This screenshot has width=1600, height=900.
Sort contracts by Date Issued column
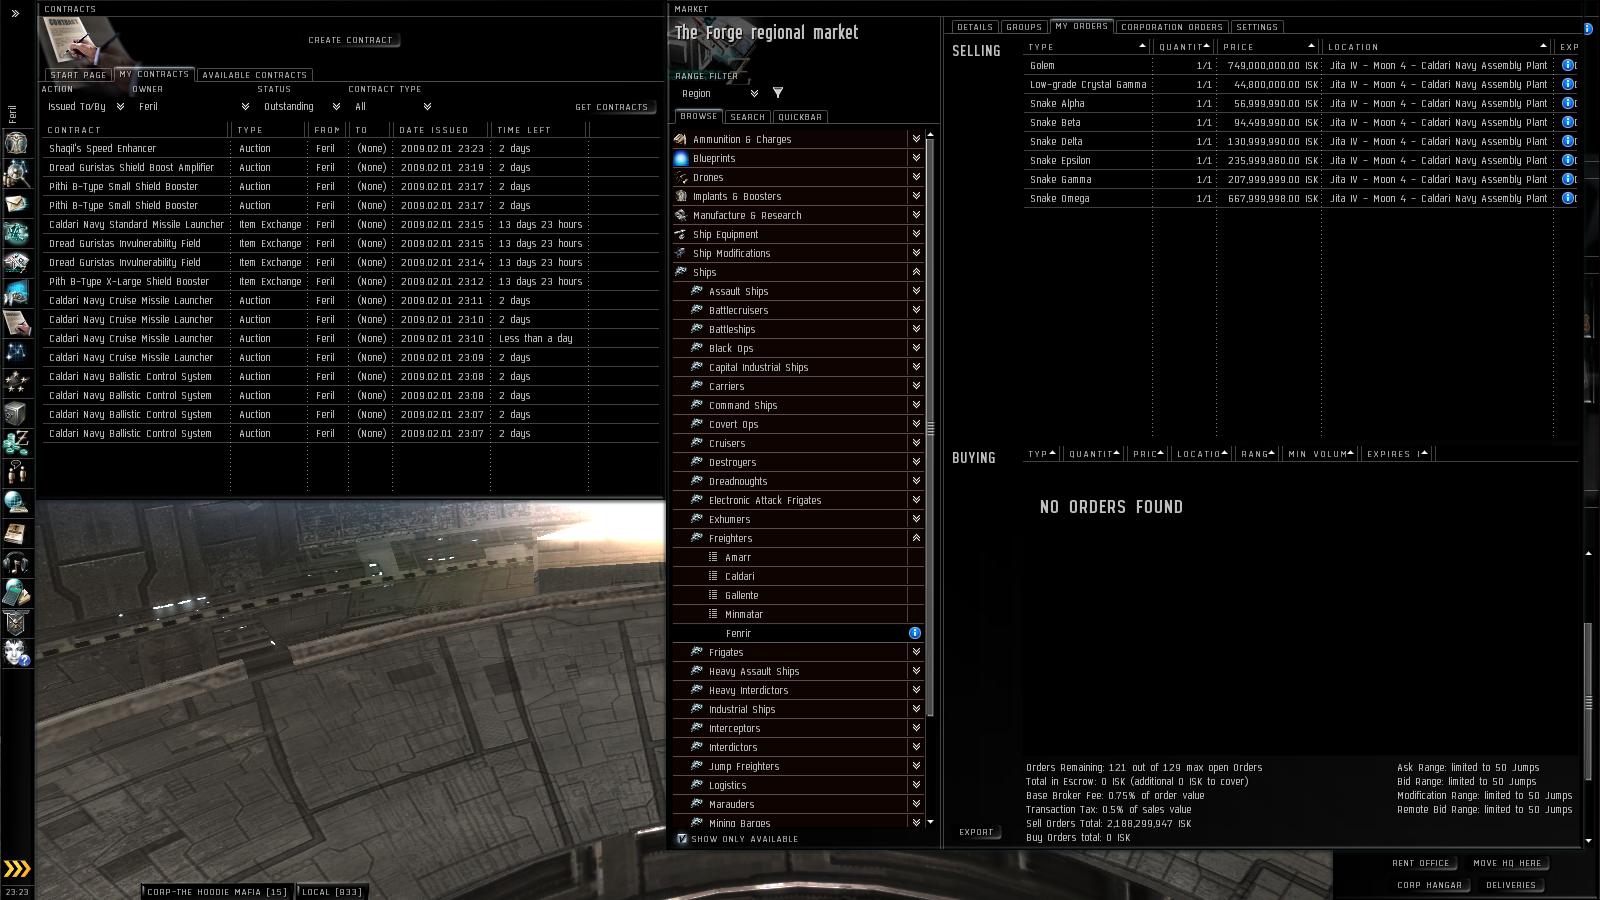pos(440,130)
